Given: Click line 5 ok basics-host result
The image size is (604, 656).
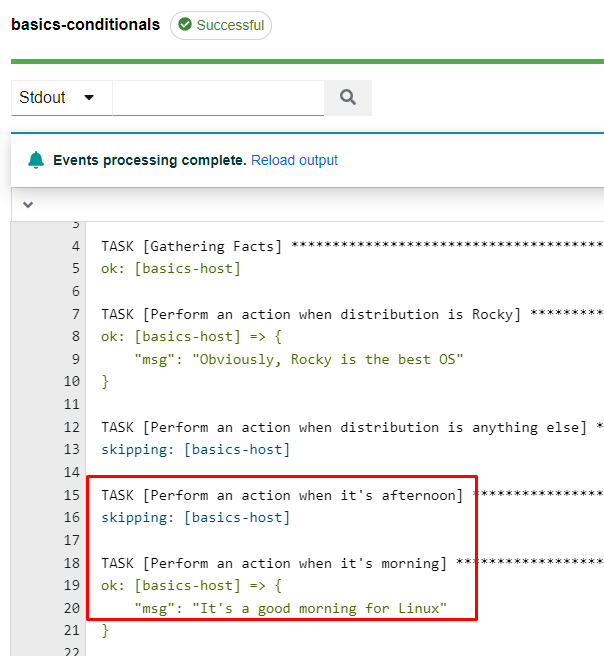Looking at the screenshot, I should (x=171, y=268).
